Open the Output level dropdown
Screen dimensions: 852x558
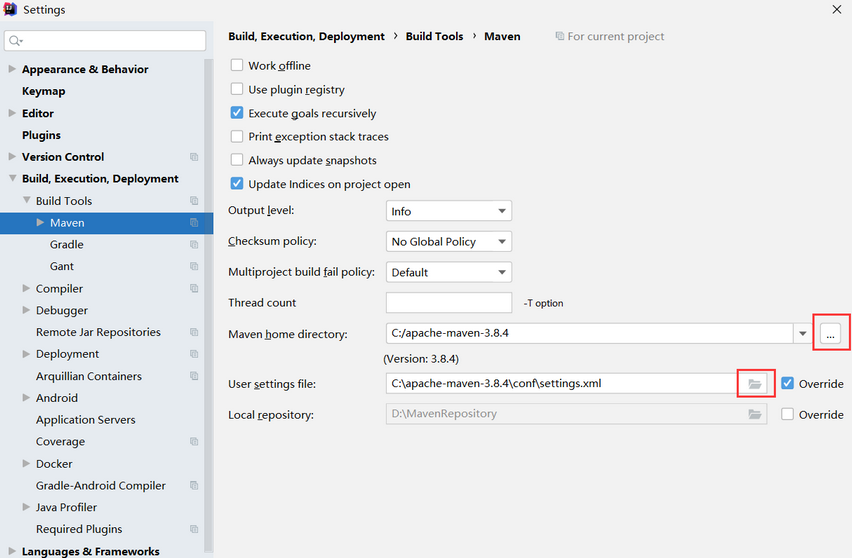[449, 211]
